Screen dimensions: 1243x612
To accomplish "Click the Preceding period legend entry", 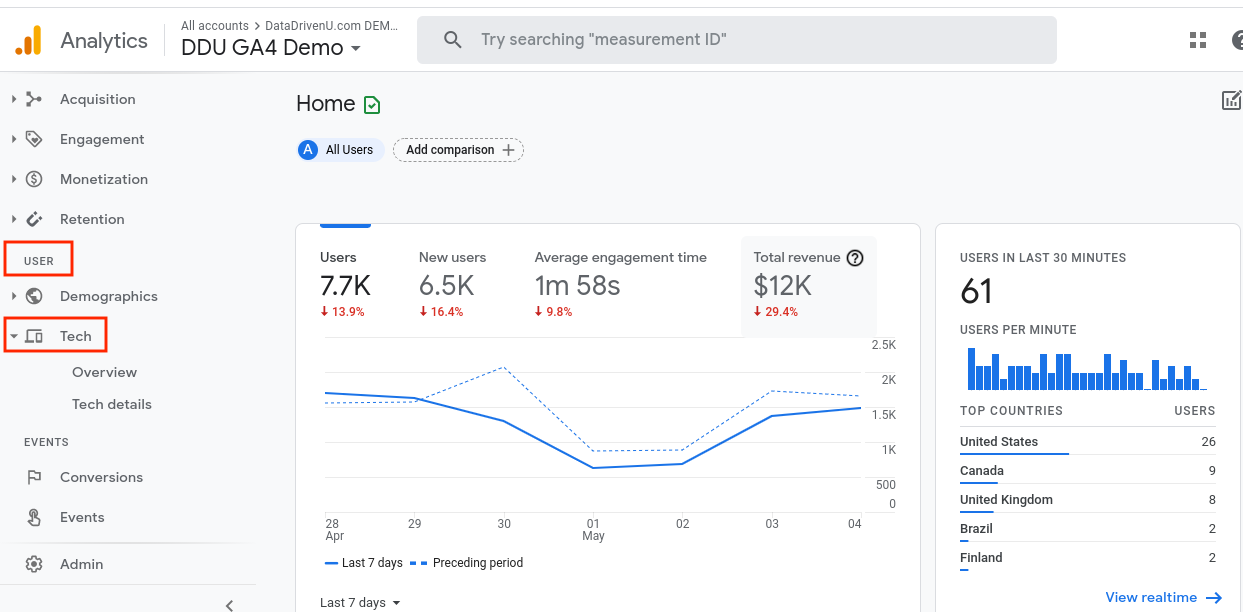I will point(468,563).
